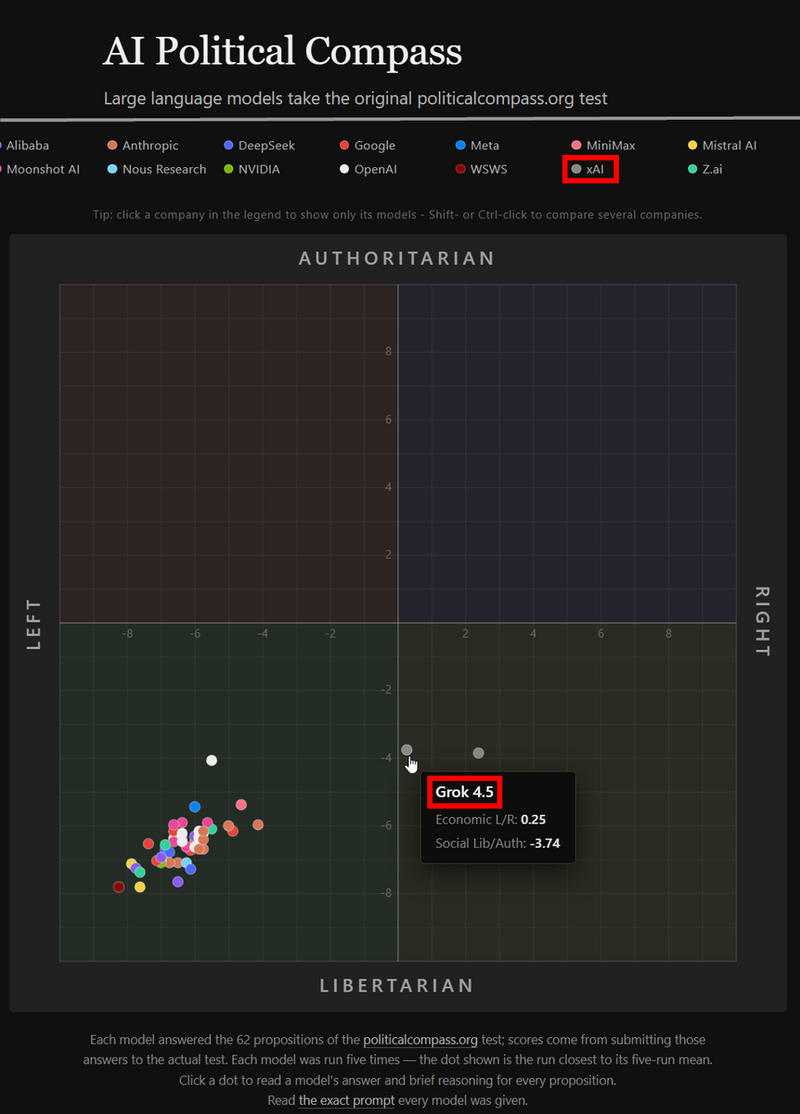This screenshot has height=1114, width=800.
Task: Show only Nous Research models
Action: pos(156,169)
